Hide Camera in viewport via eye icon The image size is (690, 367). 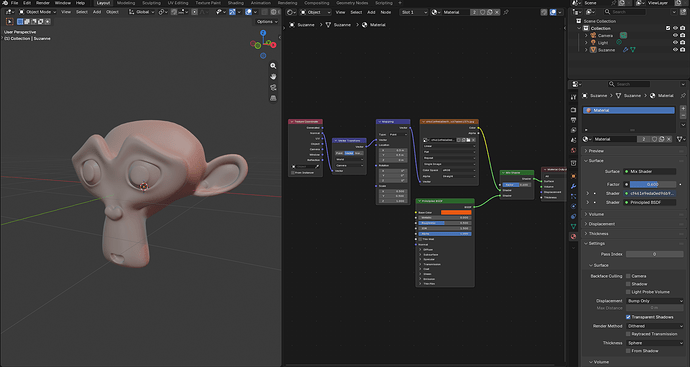tap(675, 36)
